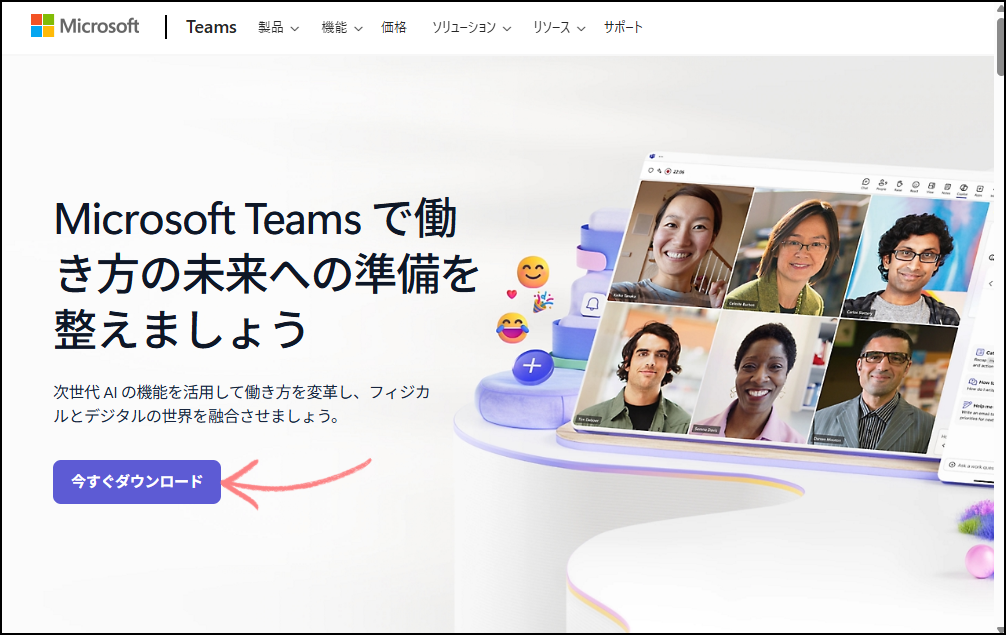1006x635 pixels.
Task: Click the 22:06 meeting timer
Action: (x=679, y=172)
